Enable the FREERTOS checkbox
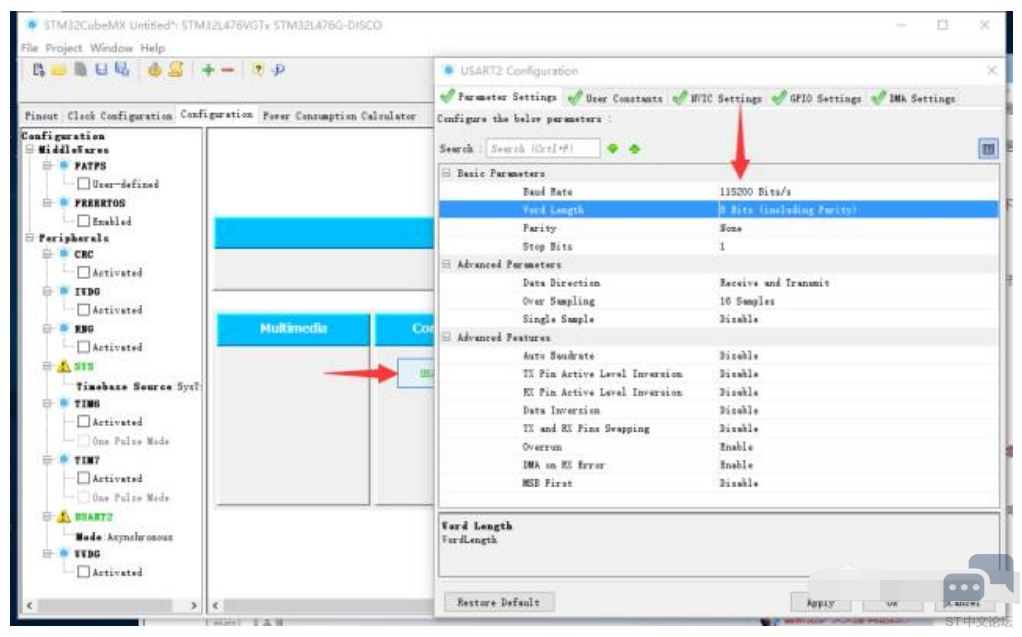Screen dimensions: 1022x637 pyautogui.click(x=83, y=221)
